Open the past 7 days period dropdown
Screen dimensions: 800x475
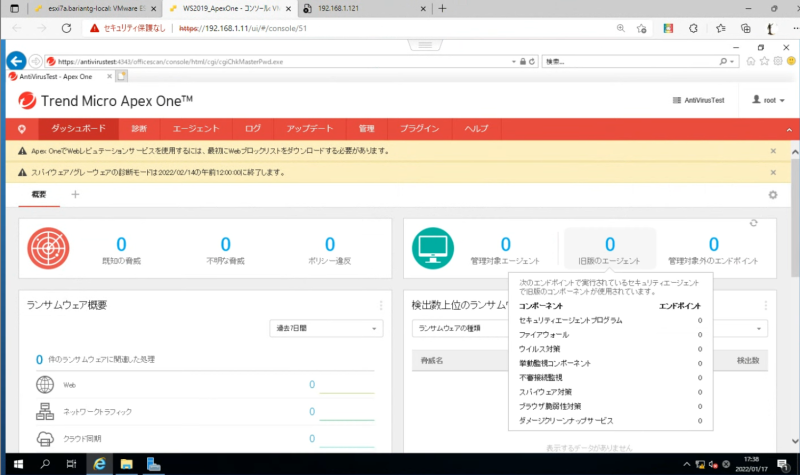pos(326,328)
